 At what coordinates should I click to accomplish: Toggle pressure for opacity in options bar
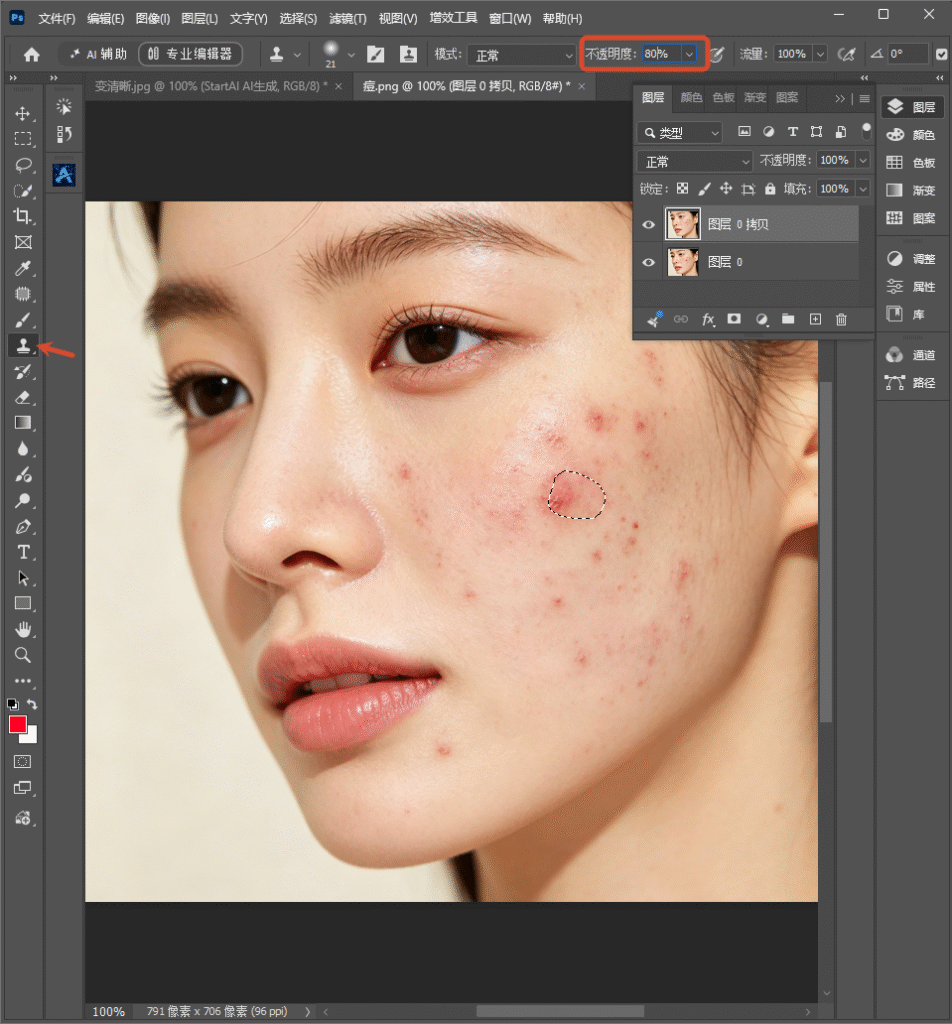[717, 54]
